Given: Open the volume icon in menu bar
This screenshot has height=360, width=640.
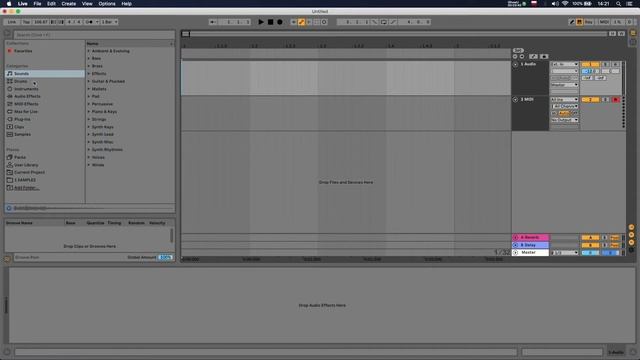Looking at the screenshot, I should 555,4.
